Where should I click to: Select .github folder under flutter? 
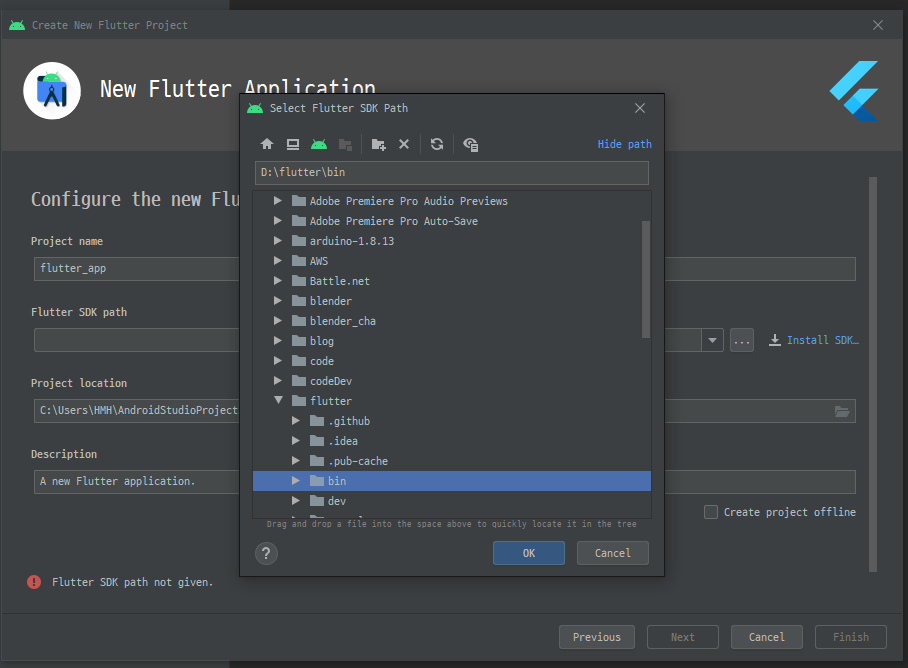(x=349, y=421)
